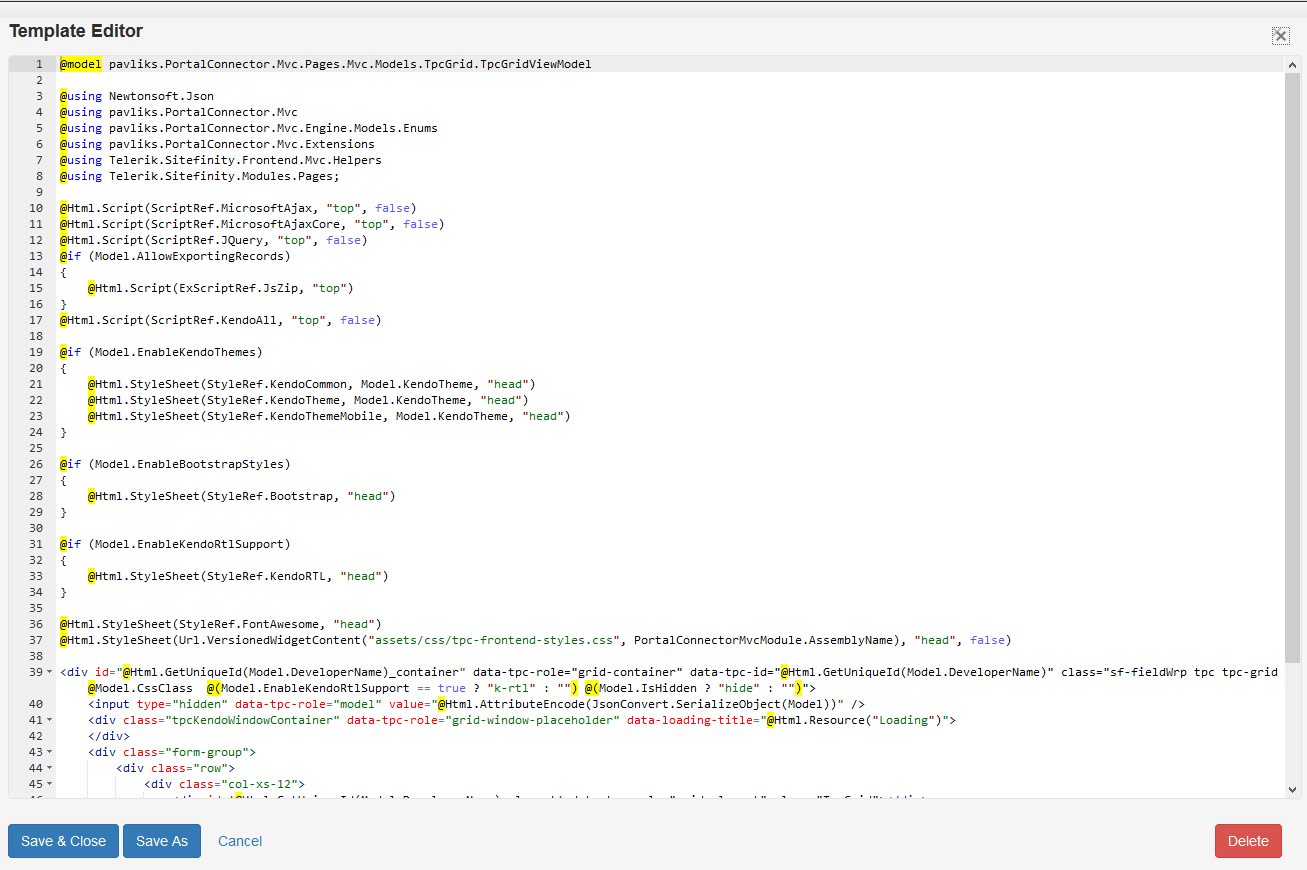Click the '@if (Model.EnableKendoRtlSupport)' line
Viewport: 1307px width, 870px height.
(x=175, y=544)
